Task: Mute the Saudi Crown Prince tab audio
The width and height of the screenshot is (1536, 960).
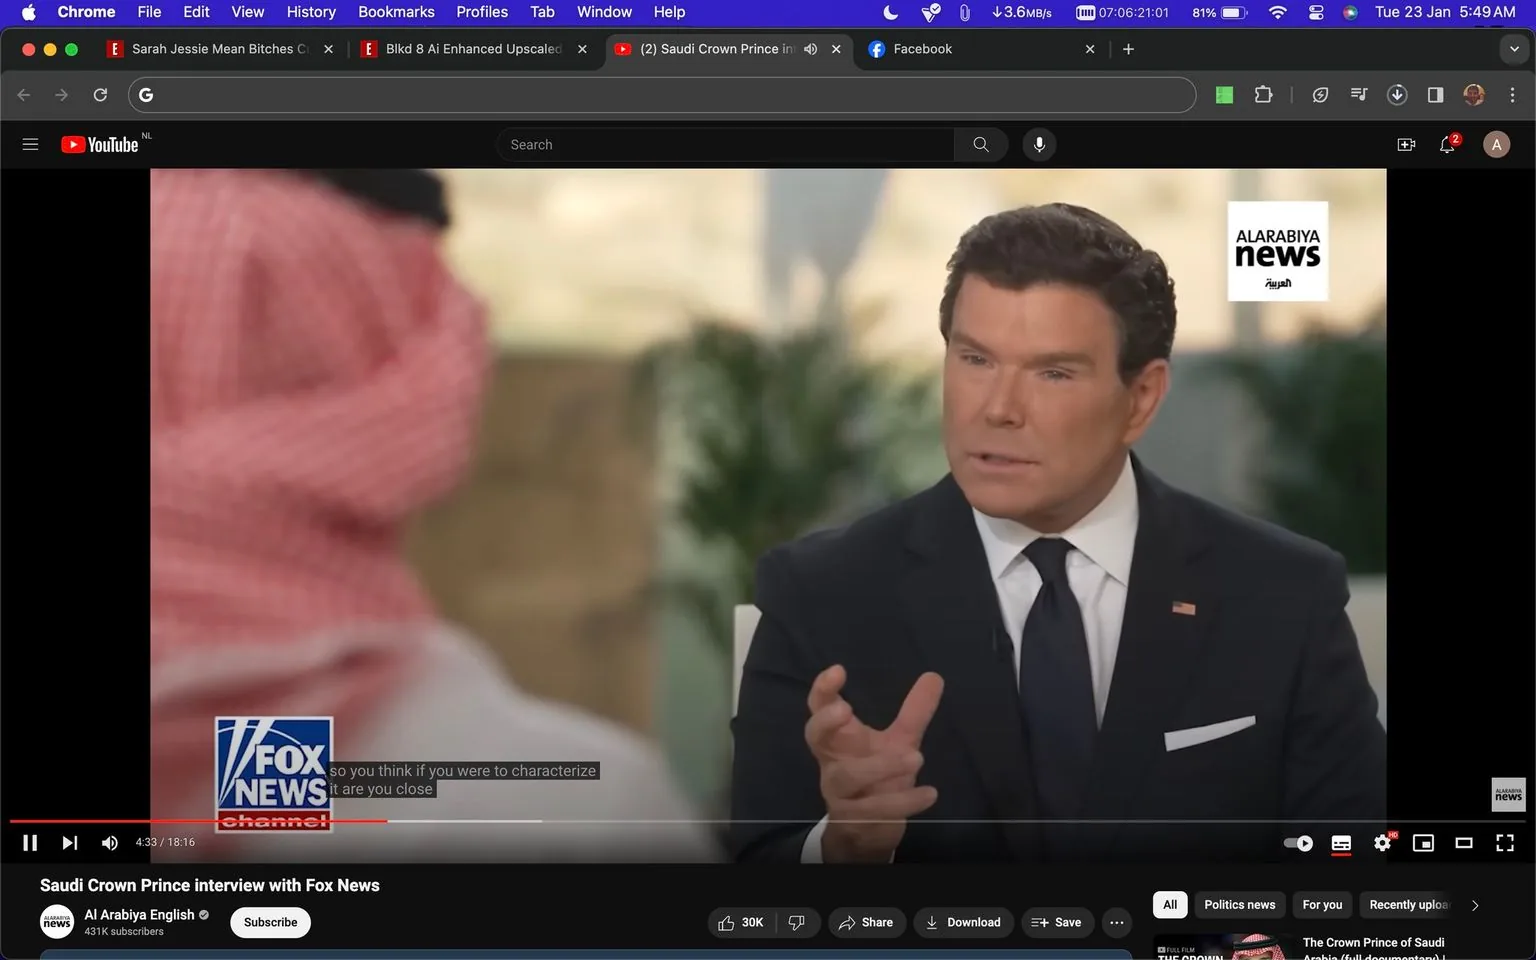Action: point(810,48)
